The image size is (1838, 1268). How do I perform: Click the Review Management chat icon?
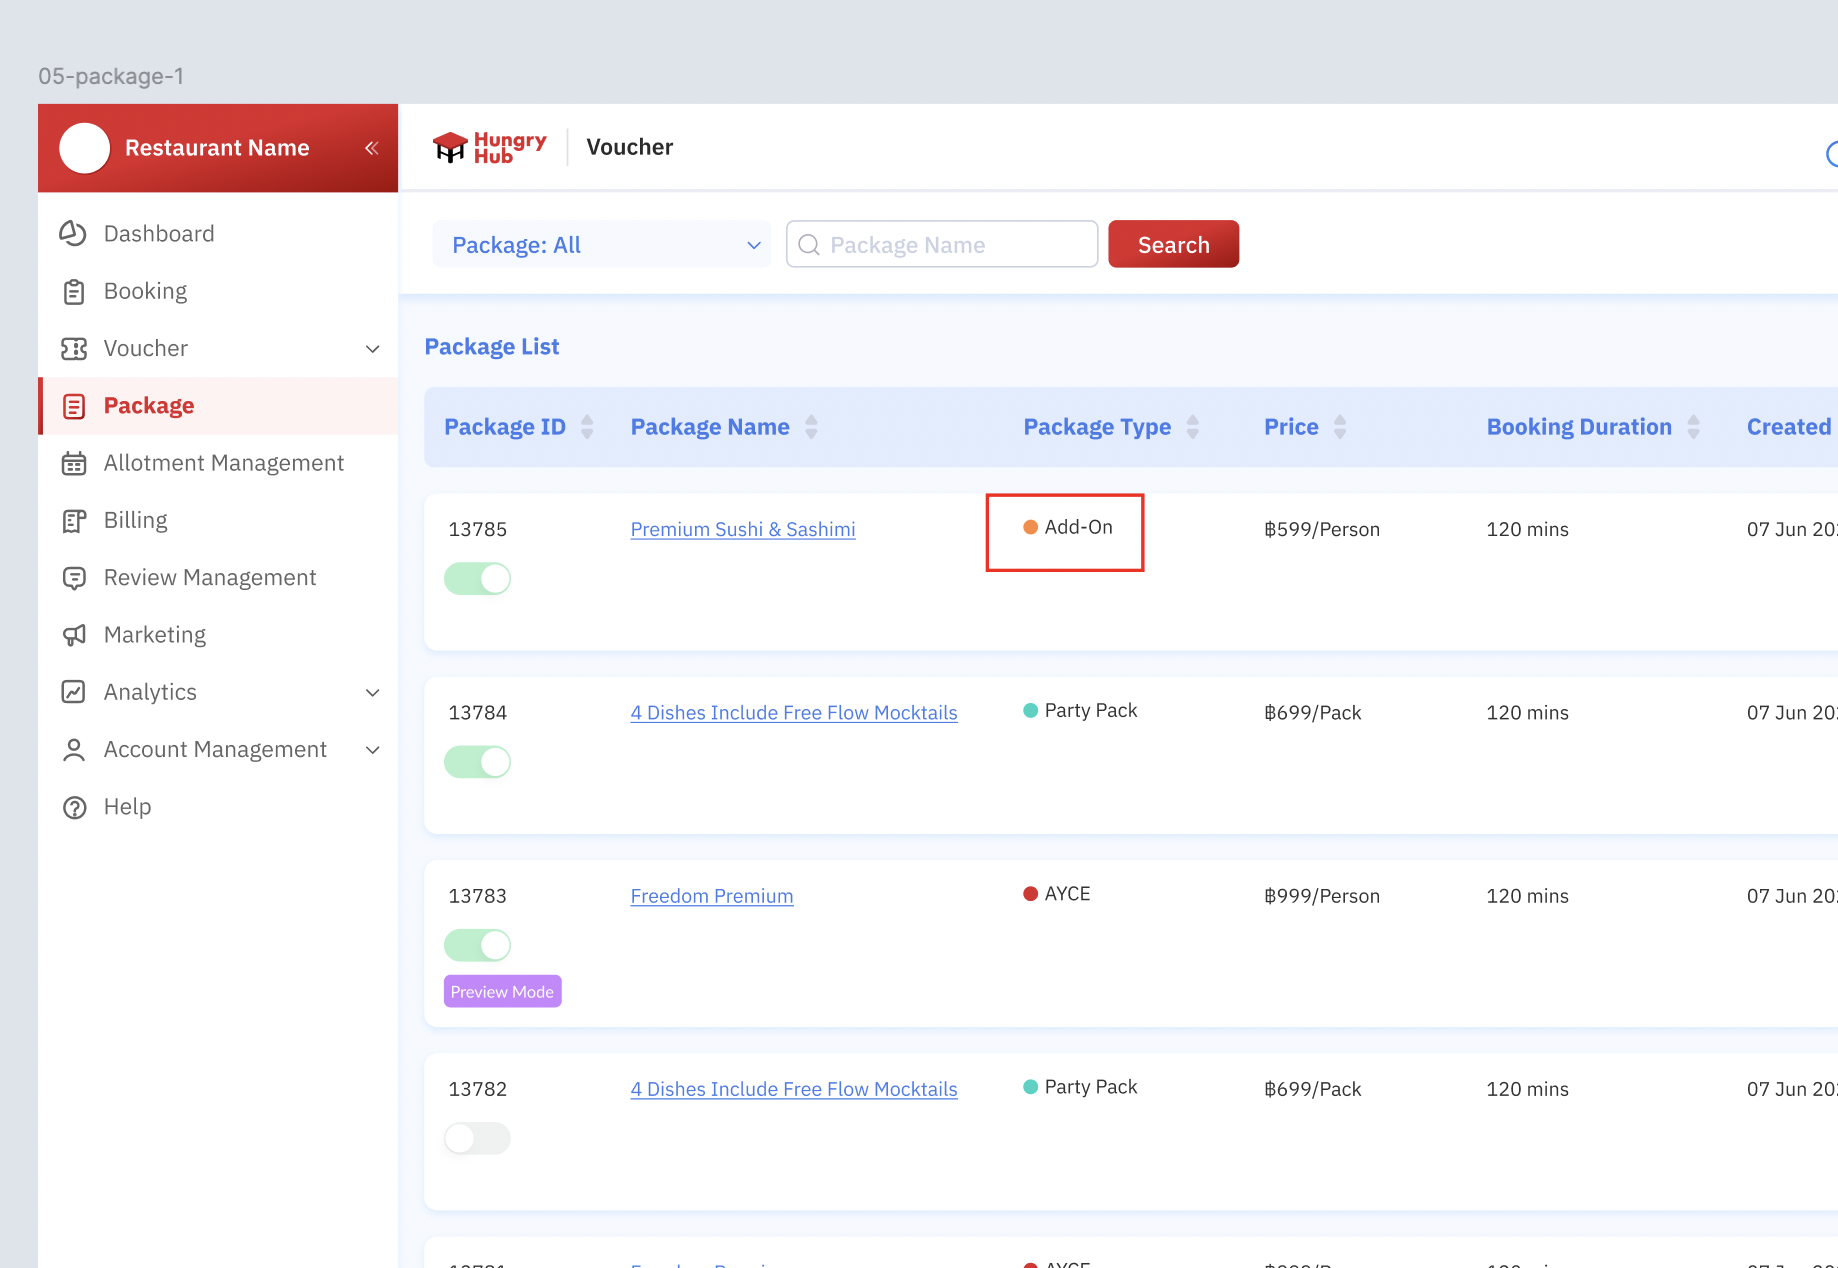click(x=73, y=578)
